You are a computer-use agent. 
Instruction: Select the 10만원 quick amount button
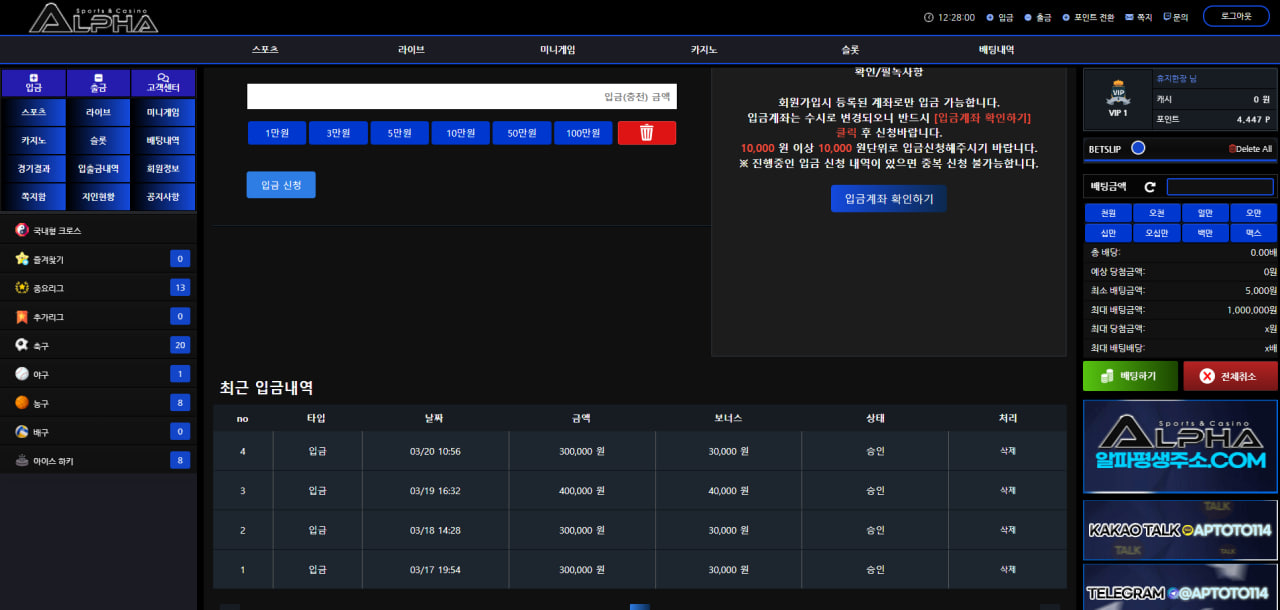pos(460,133)
